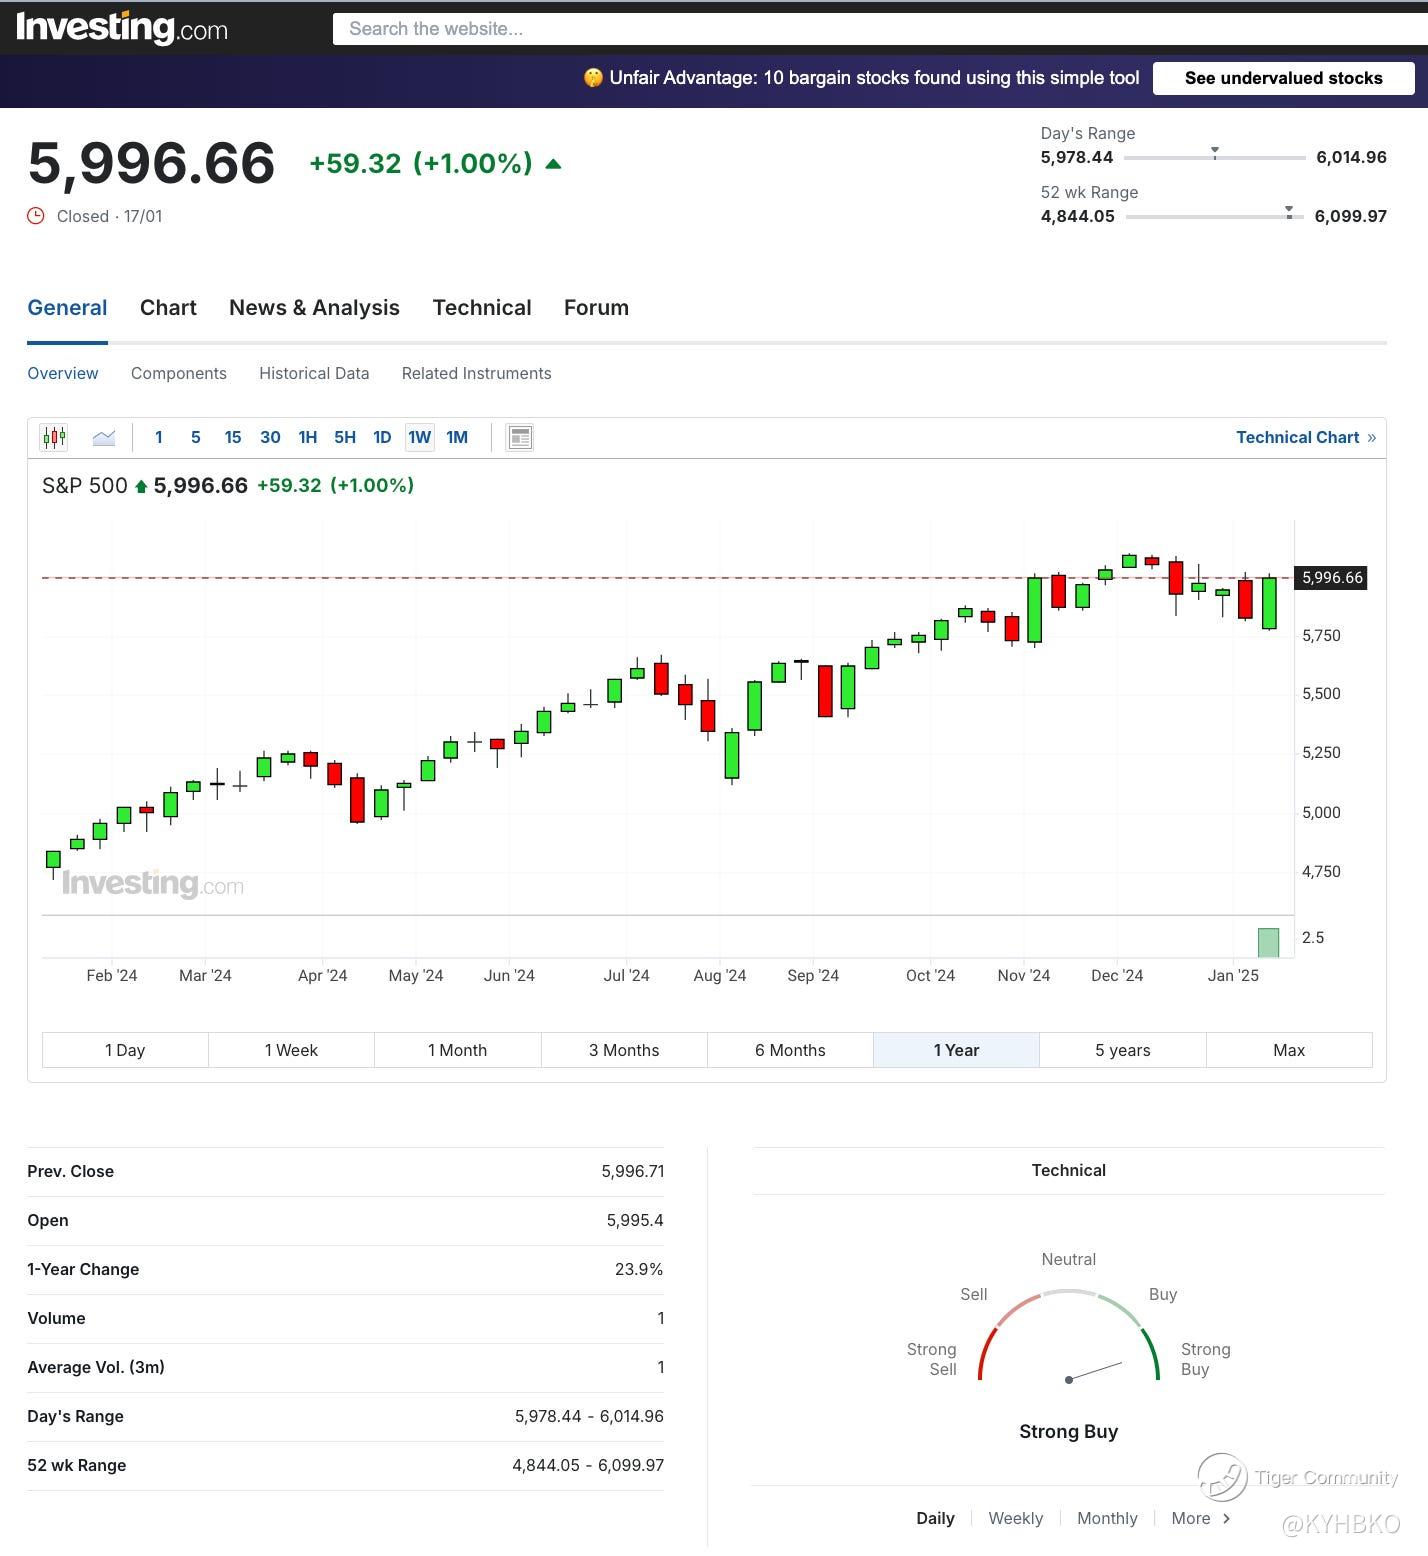Set chart range to 1 Year
This screenshot has height=1556, width=1428.
(x=956, y=1050)
